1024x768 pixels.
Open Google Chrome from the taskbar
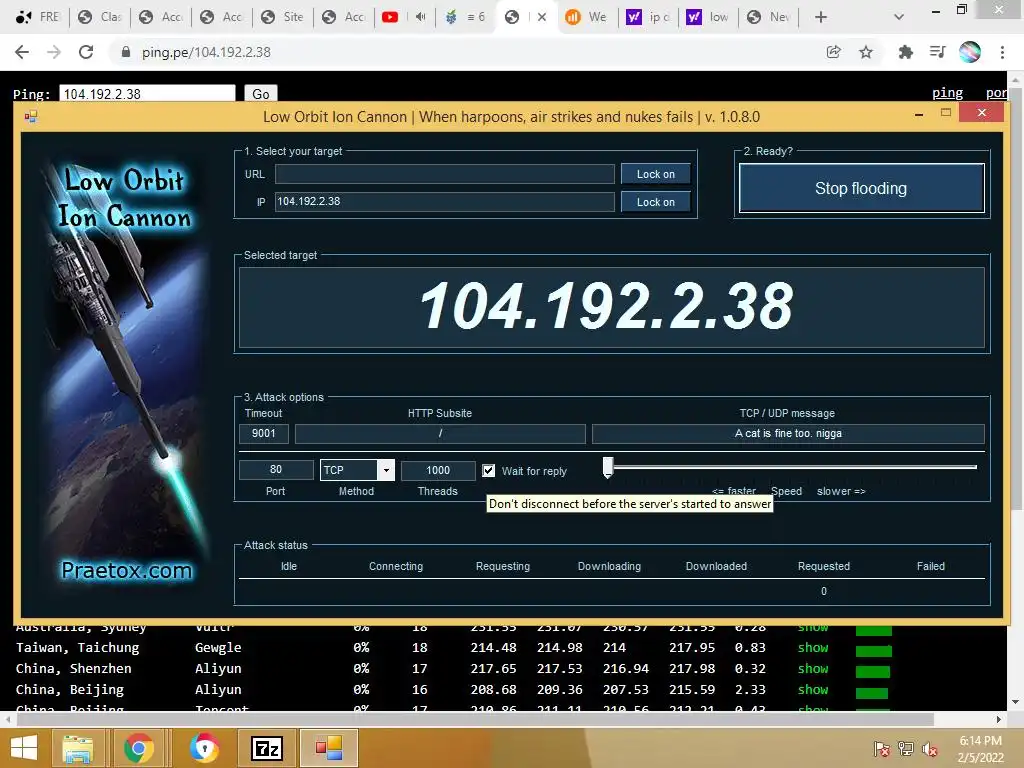click(138, 748)
